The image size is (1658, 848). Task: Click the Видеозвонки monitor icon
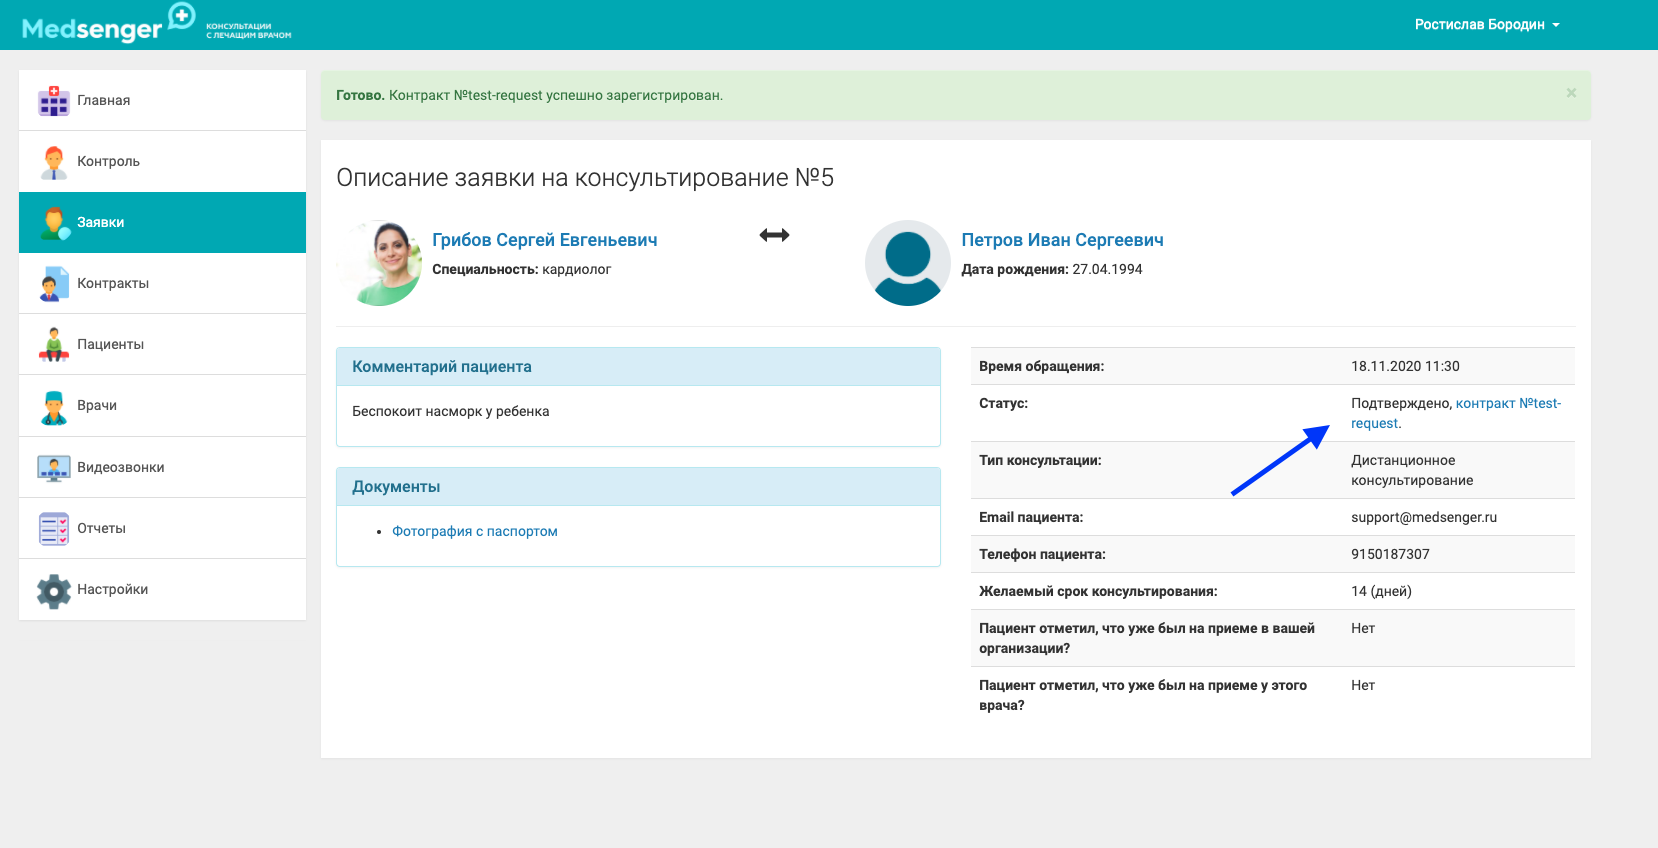click(x=54, y=468)
